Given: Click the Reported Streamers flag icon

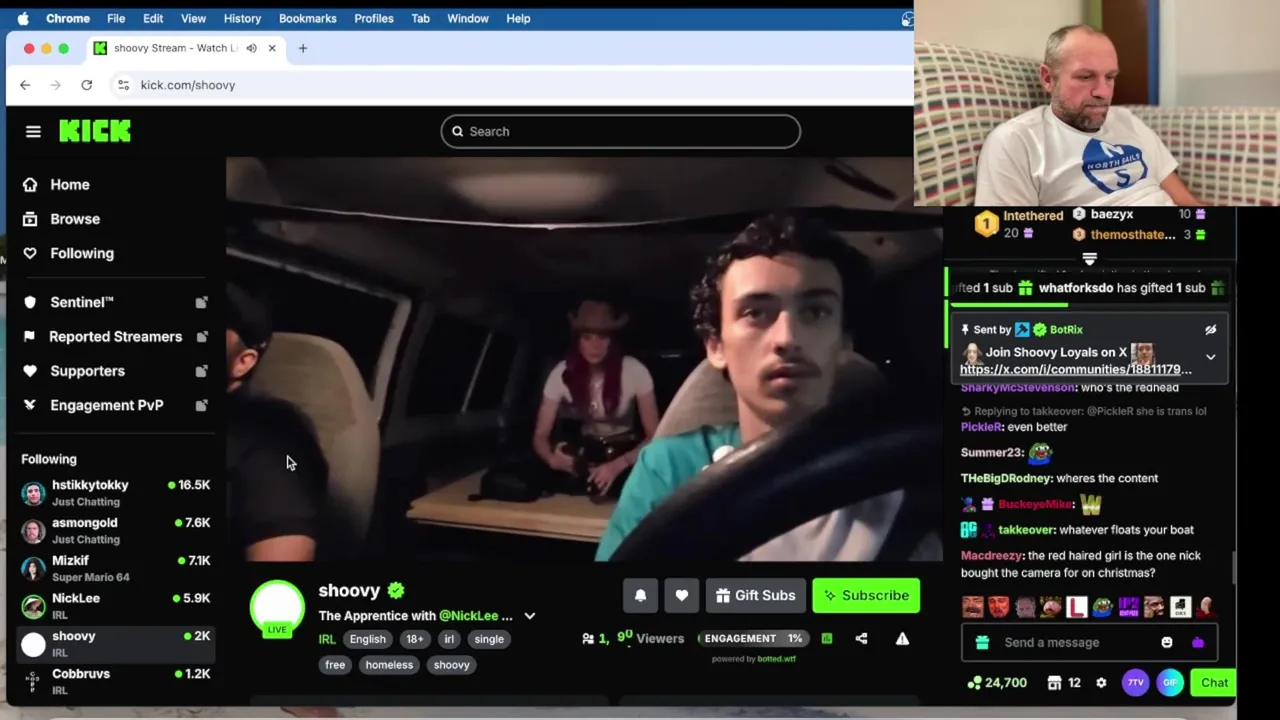Looking at the screenshot, I should (30, 336).
